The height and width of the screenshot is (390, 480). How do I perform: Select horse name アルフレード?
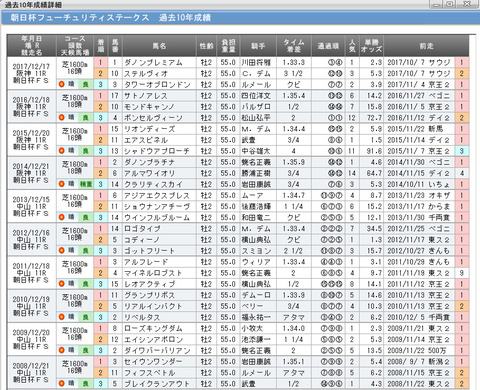[146, 262]
